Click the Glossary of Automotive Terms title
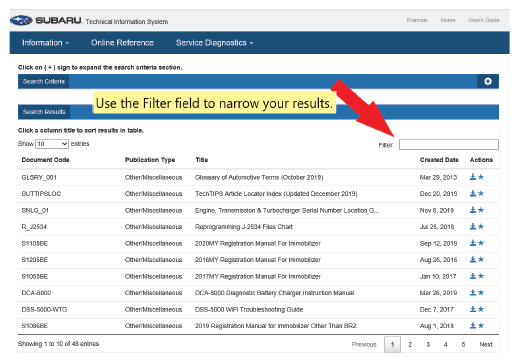519x362 pixels. tap(259, 177)
